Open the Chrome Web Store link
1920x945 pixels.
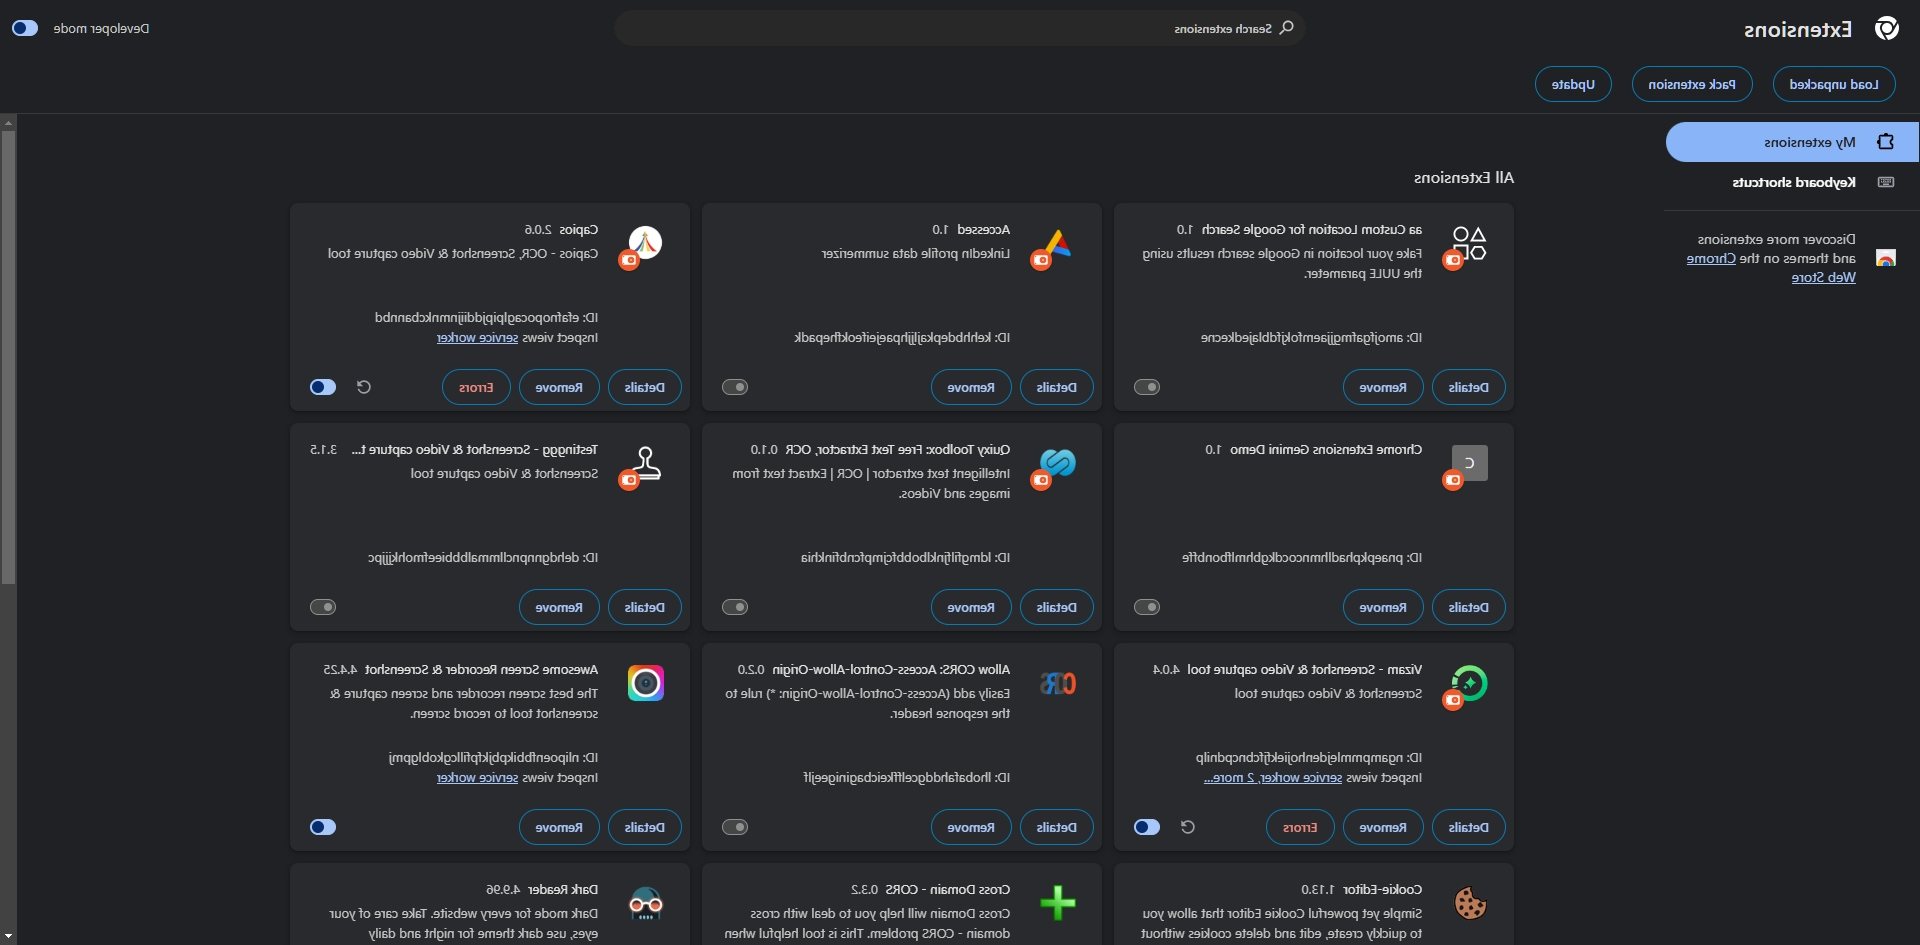pyautogui.click(x=1771, y=268)
